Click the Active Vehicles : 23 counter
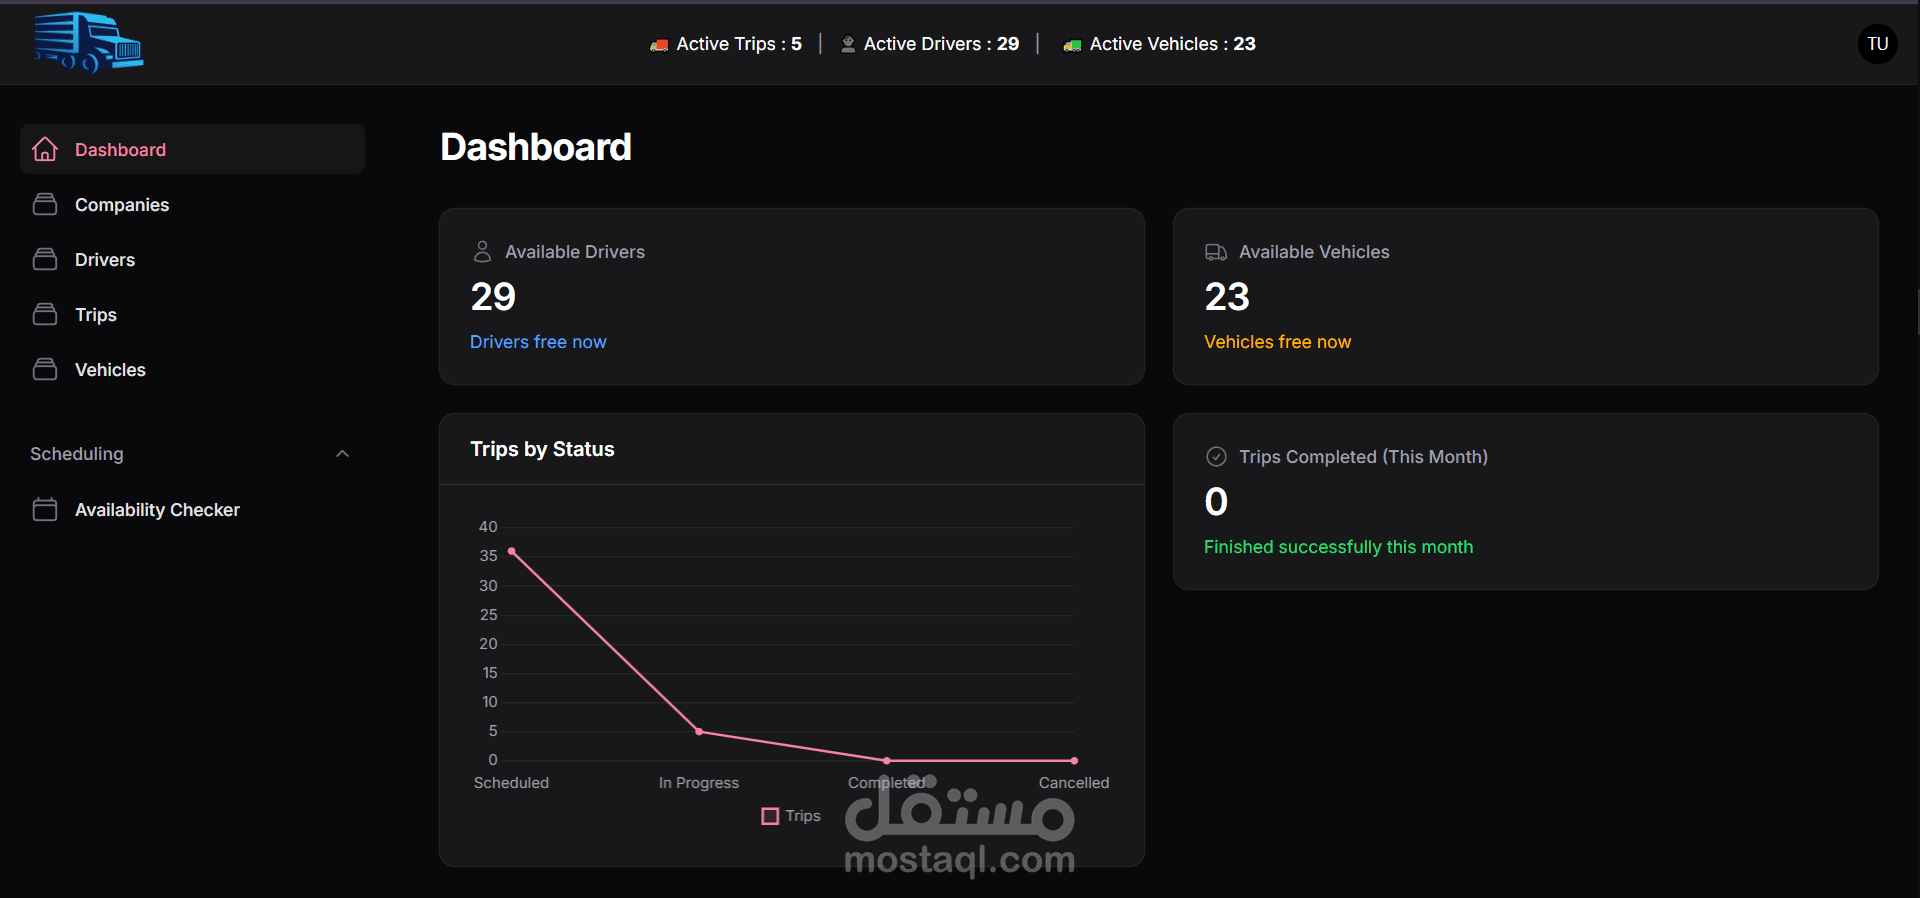This screenshot has width=1920, height=898. pyautogui.click(x=1160, y=44)
